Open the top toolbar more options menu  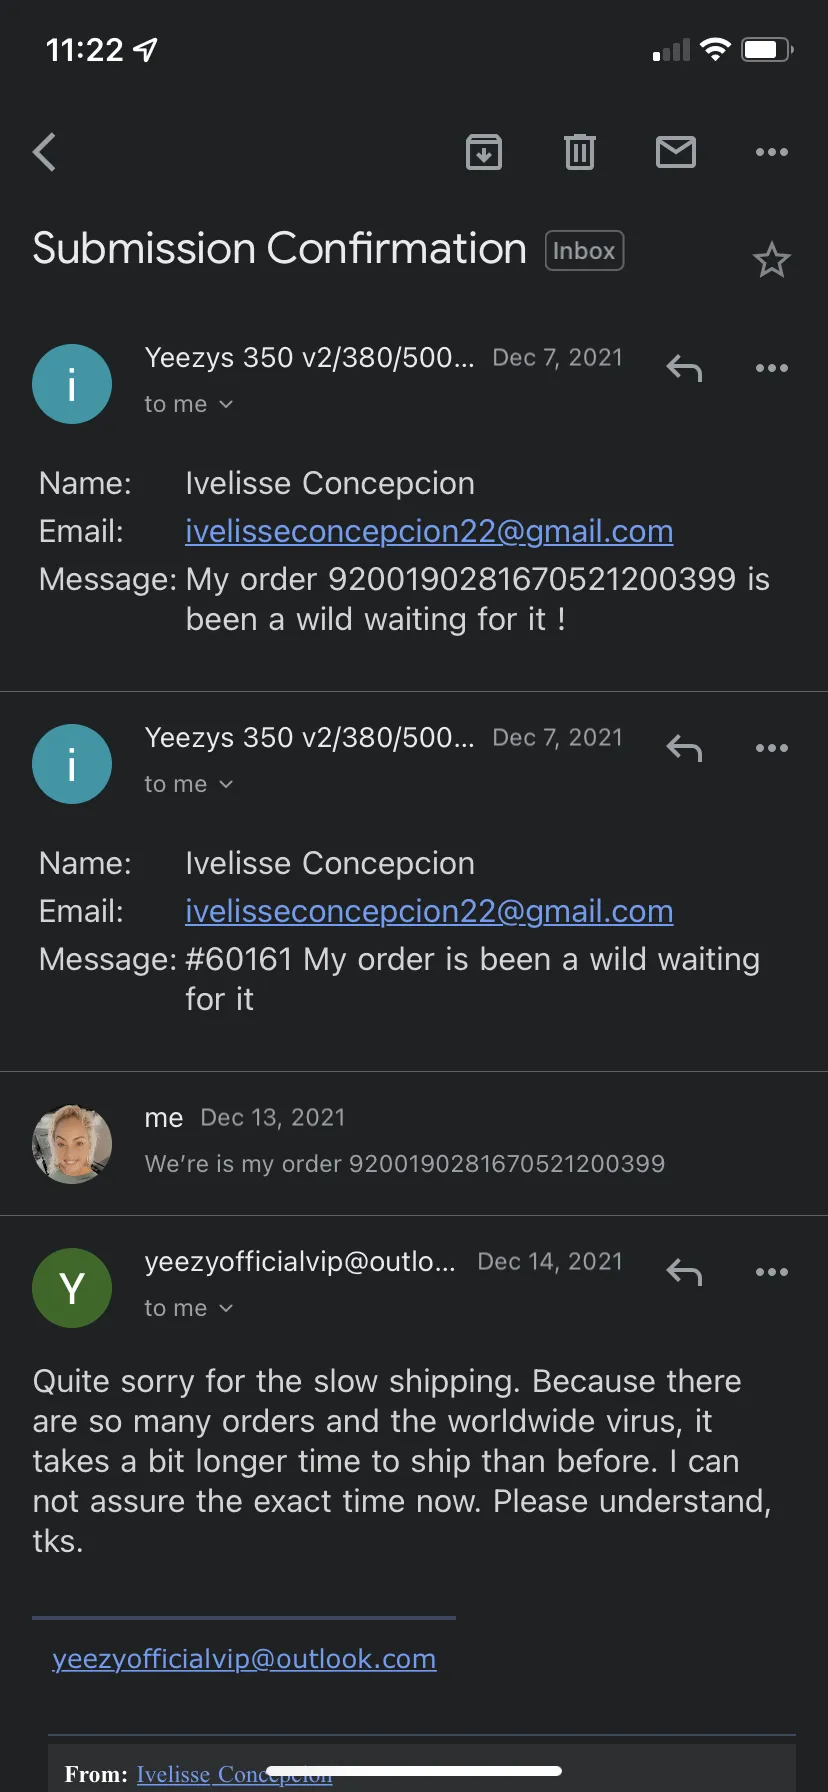tap(772, 152)
